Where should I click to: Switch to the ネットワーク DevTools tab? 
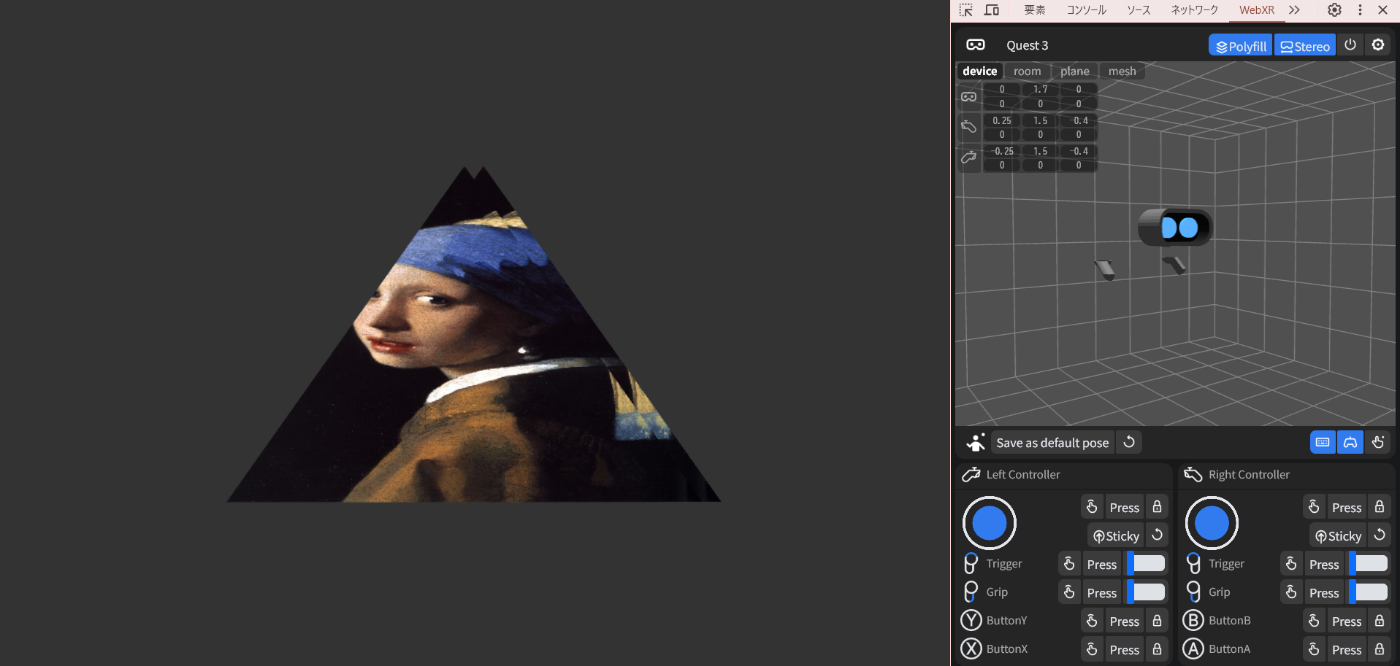point(1195,10)
